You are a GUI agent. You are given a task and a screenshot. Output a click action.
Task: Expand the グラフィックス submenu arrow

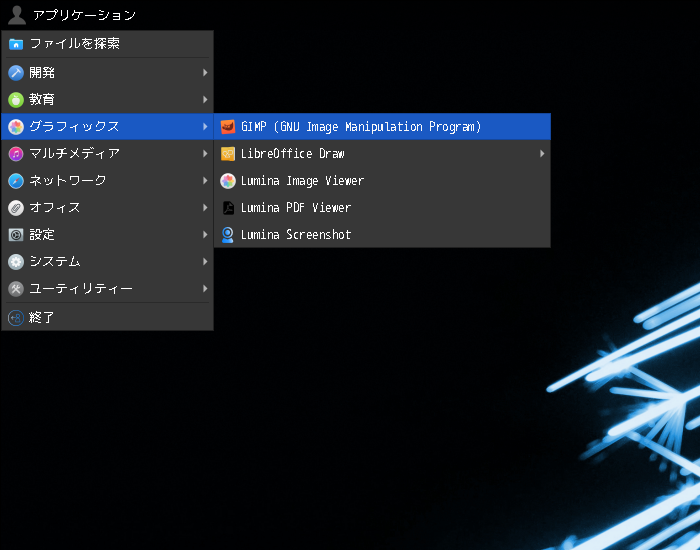205,127
